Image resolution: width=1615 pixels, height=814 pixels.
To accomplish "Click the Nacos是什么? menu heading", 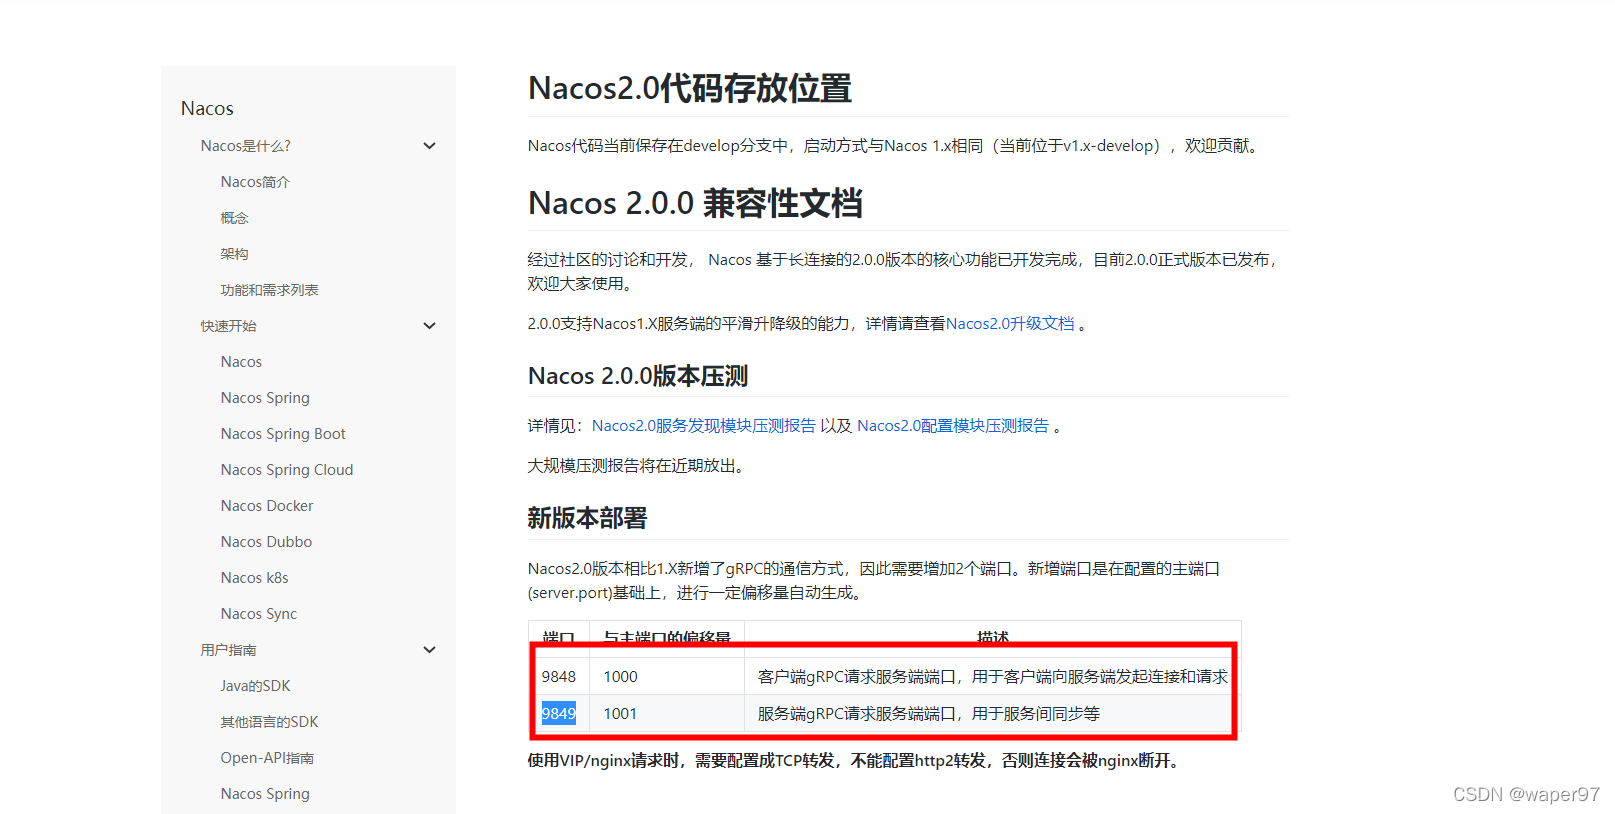I will [245, 146].
